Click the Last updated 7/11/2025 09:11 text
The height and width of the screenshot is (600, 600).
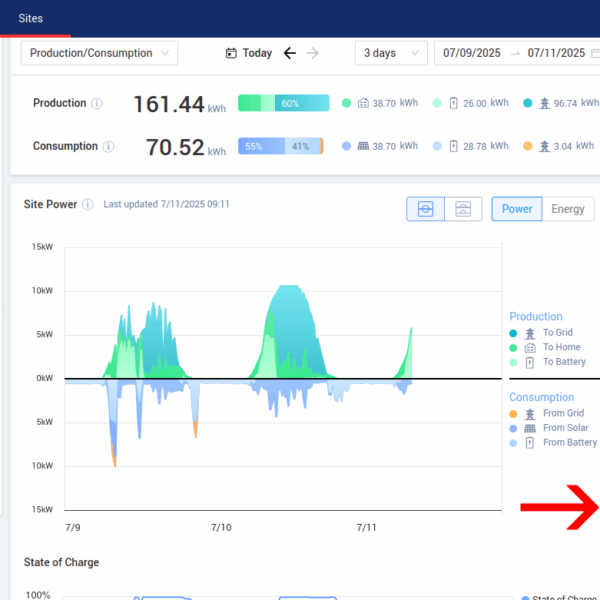tap(166, 204)
